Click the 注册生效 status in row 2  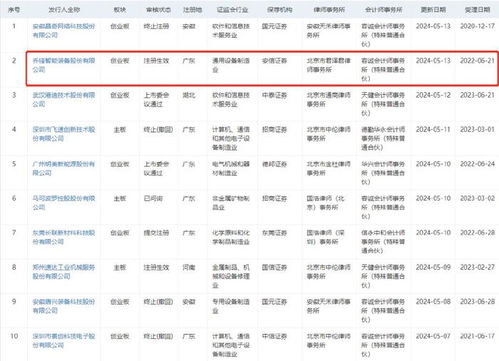156,61
